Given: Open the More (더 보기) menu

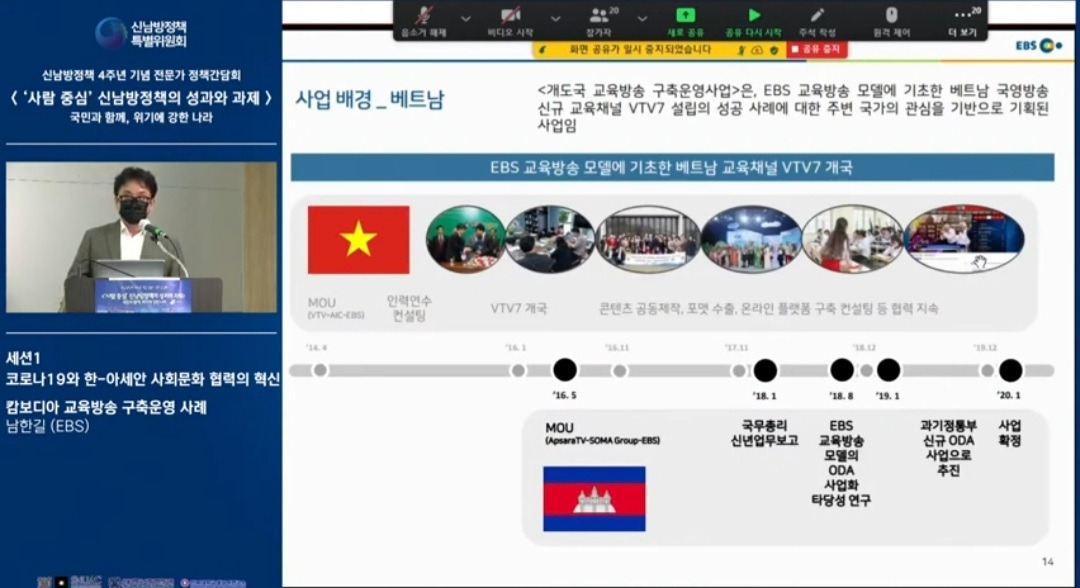Looking at the screenshot, I should pyautogui.click(x=963, y=21).
